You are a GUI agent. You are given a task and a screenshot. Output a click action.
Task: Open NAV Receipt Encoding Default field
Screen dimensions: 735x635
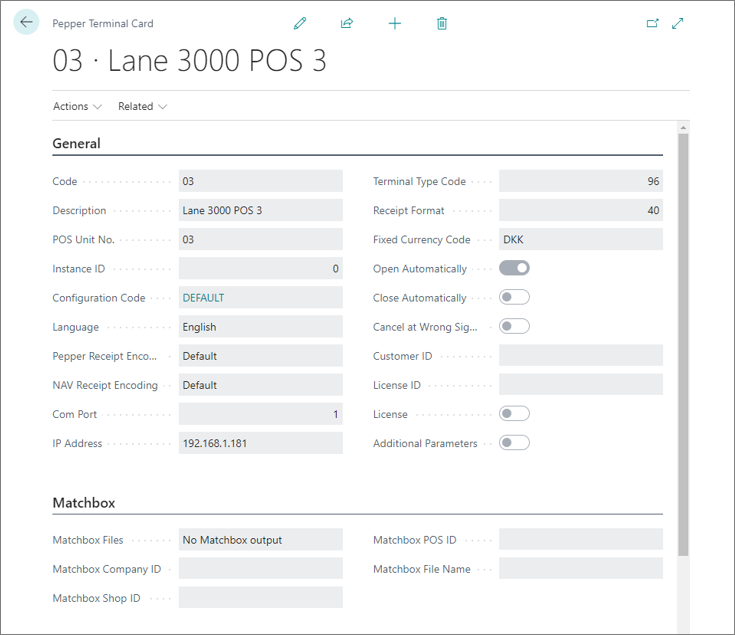[x=261, y=384]
